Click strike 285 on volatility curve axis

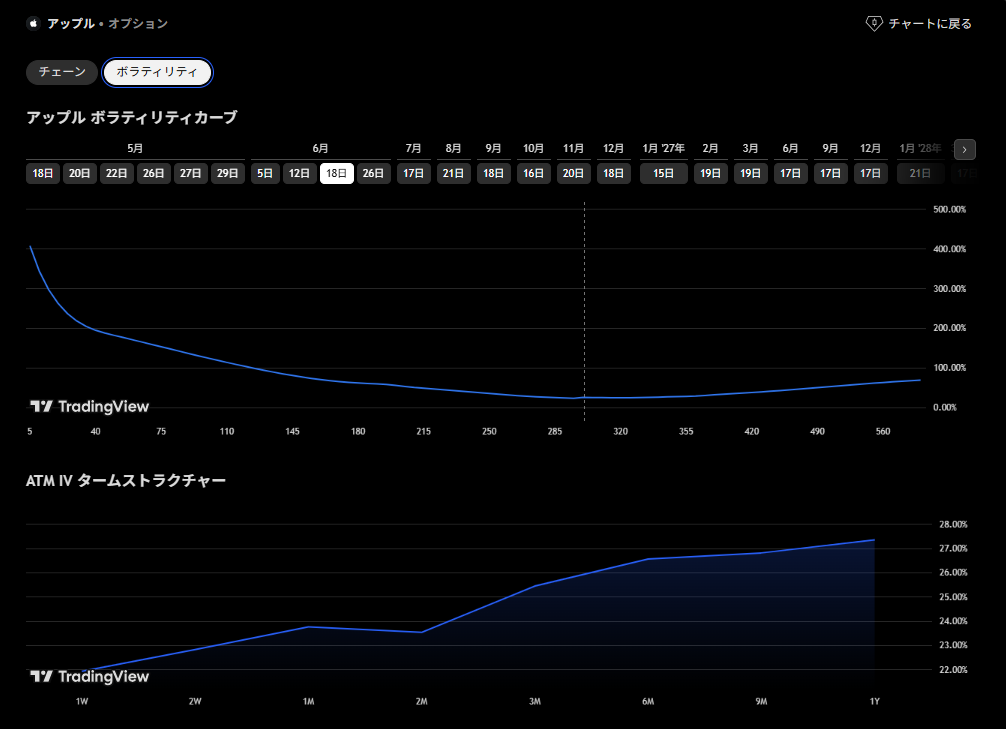click(x=555, y=431)
